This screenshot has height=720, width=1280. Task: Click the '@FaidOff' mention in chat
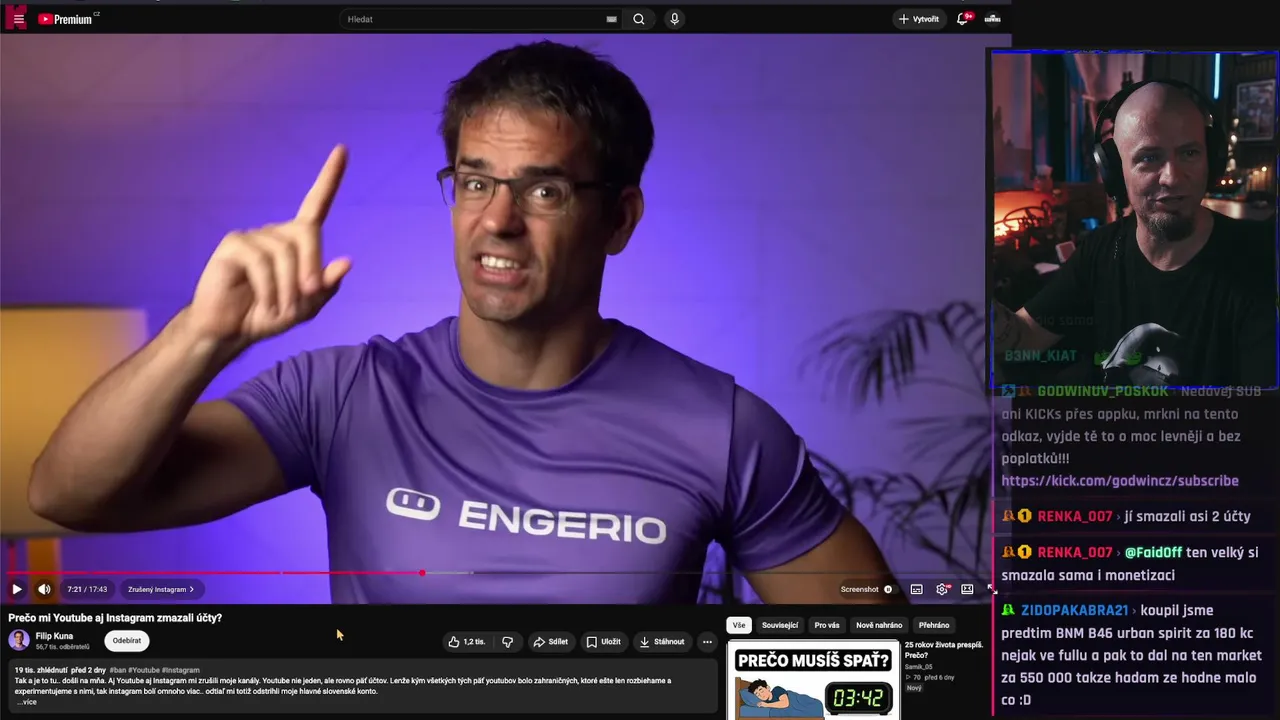click(1153, 553)
